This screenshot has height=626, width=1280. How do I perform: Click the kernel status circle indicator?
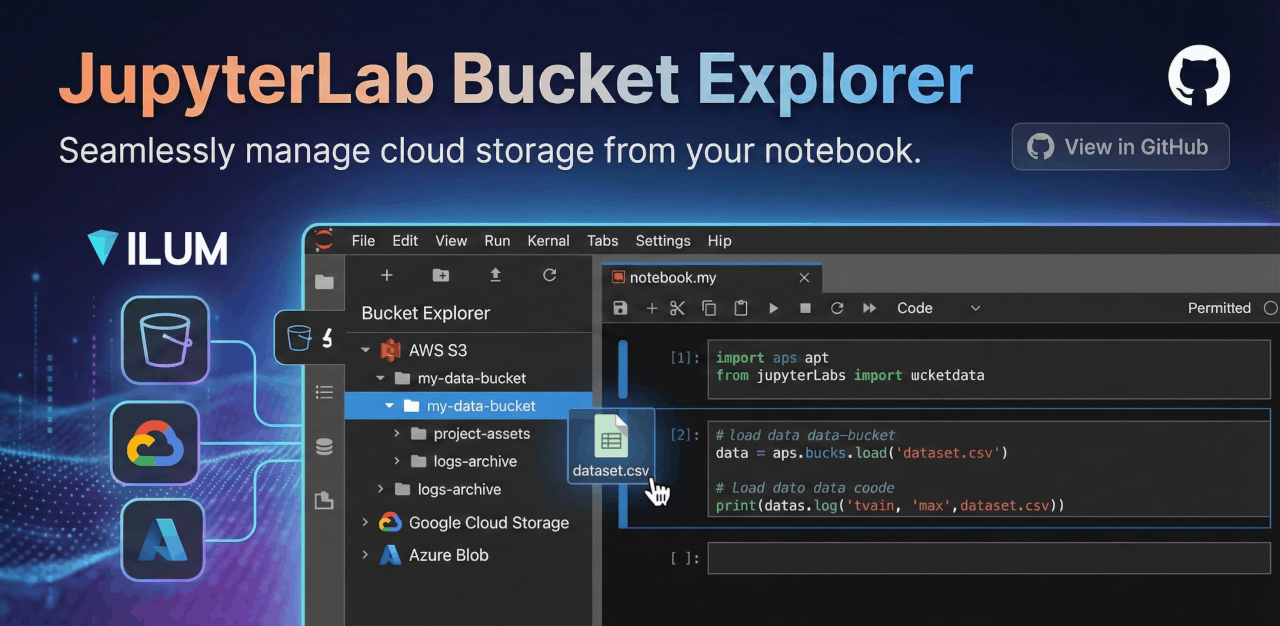tap(1271, 308)
